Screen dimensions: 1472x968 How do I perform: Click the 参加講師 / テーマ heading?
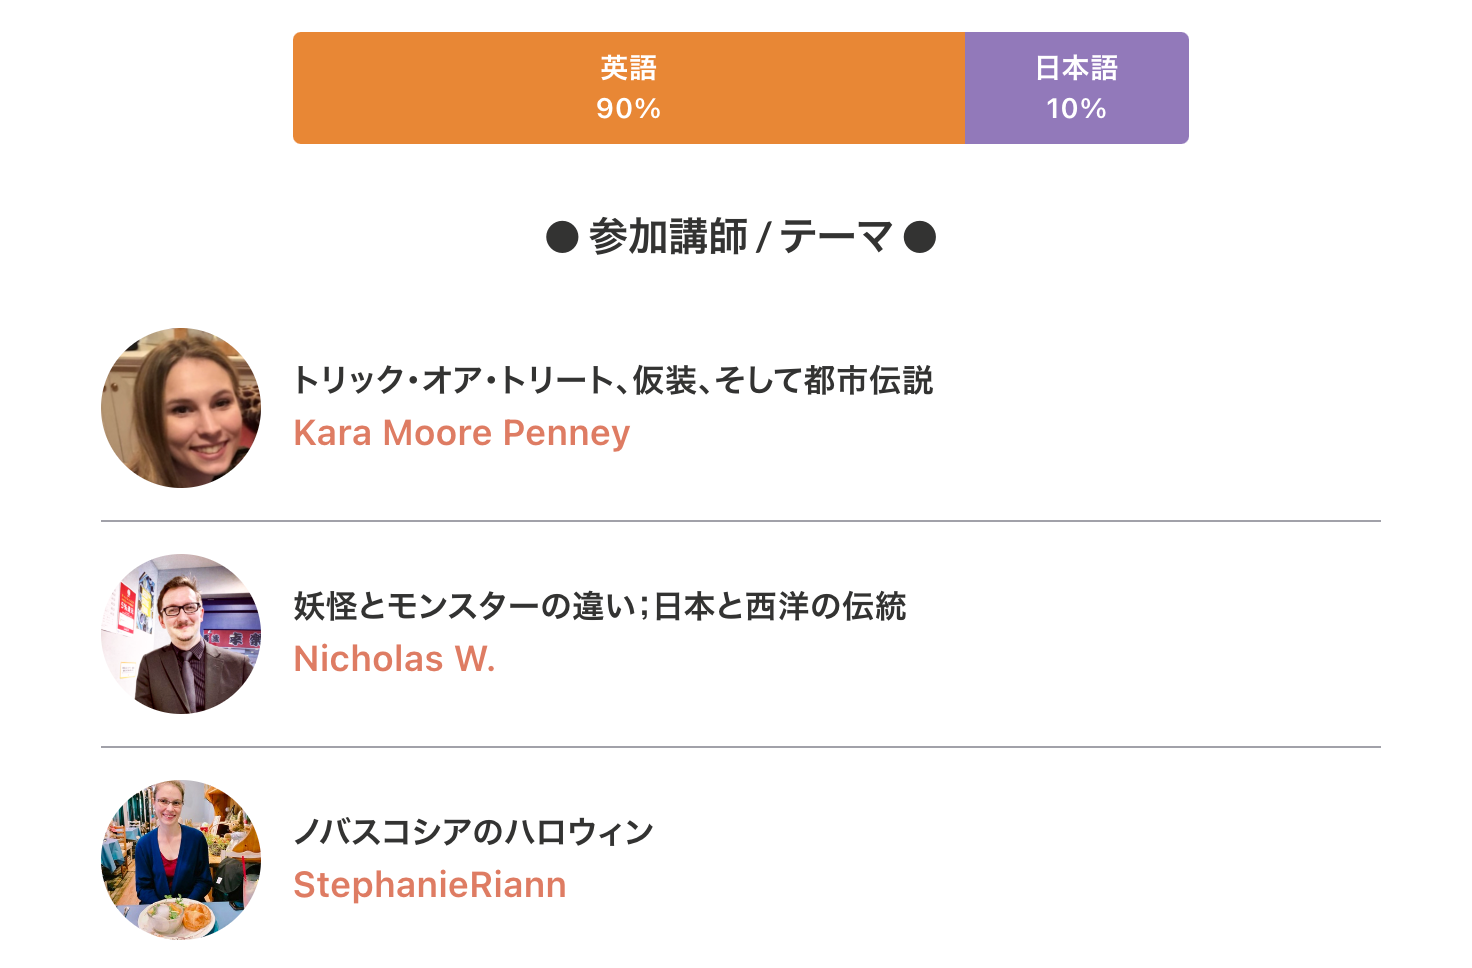pyautogui.click(x=740, y=237)
